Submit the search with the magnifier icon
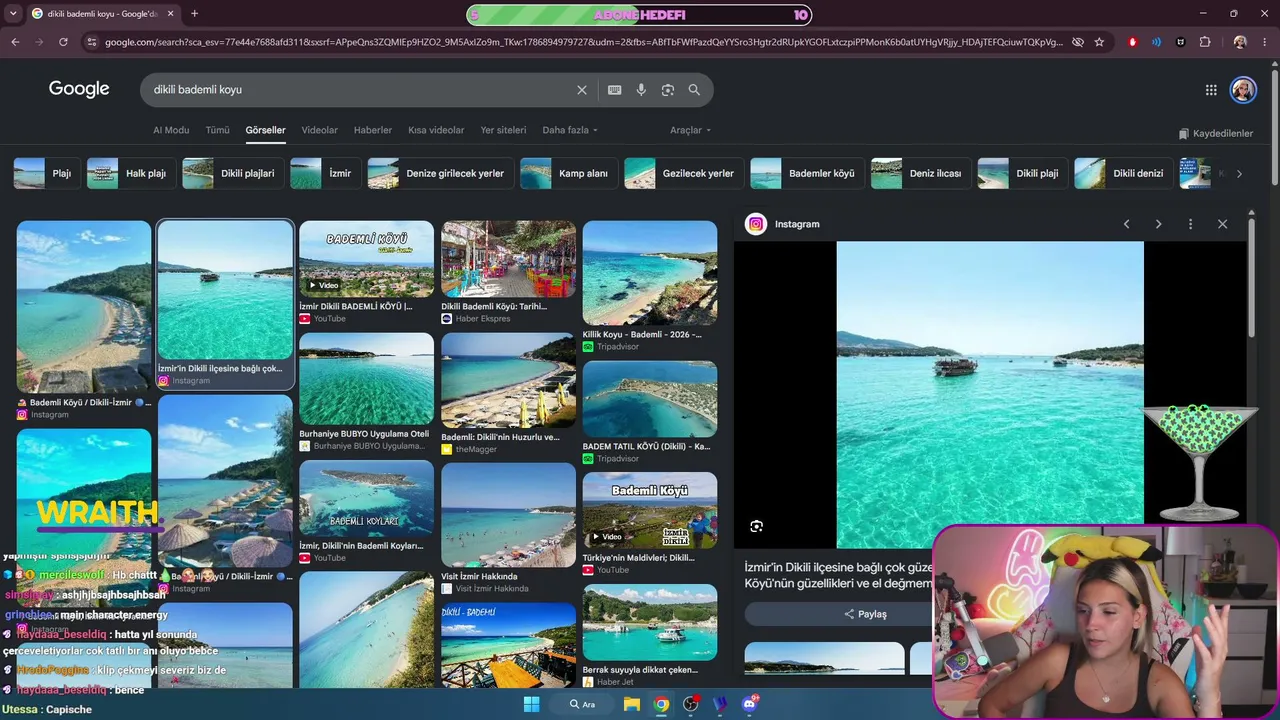Viewport: 1280px width, 720px height. point(694,90)
